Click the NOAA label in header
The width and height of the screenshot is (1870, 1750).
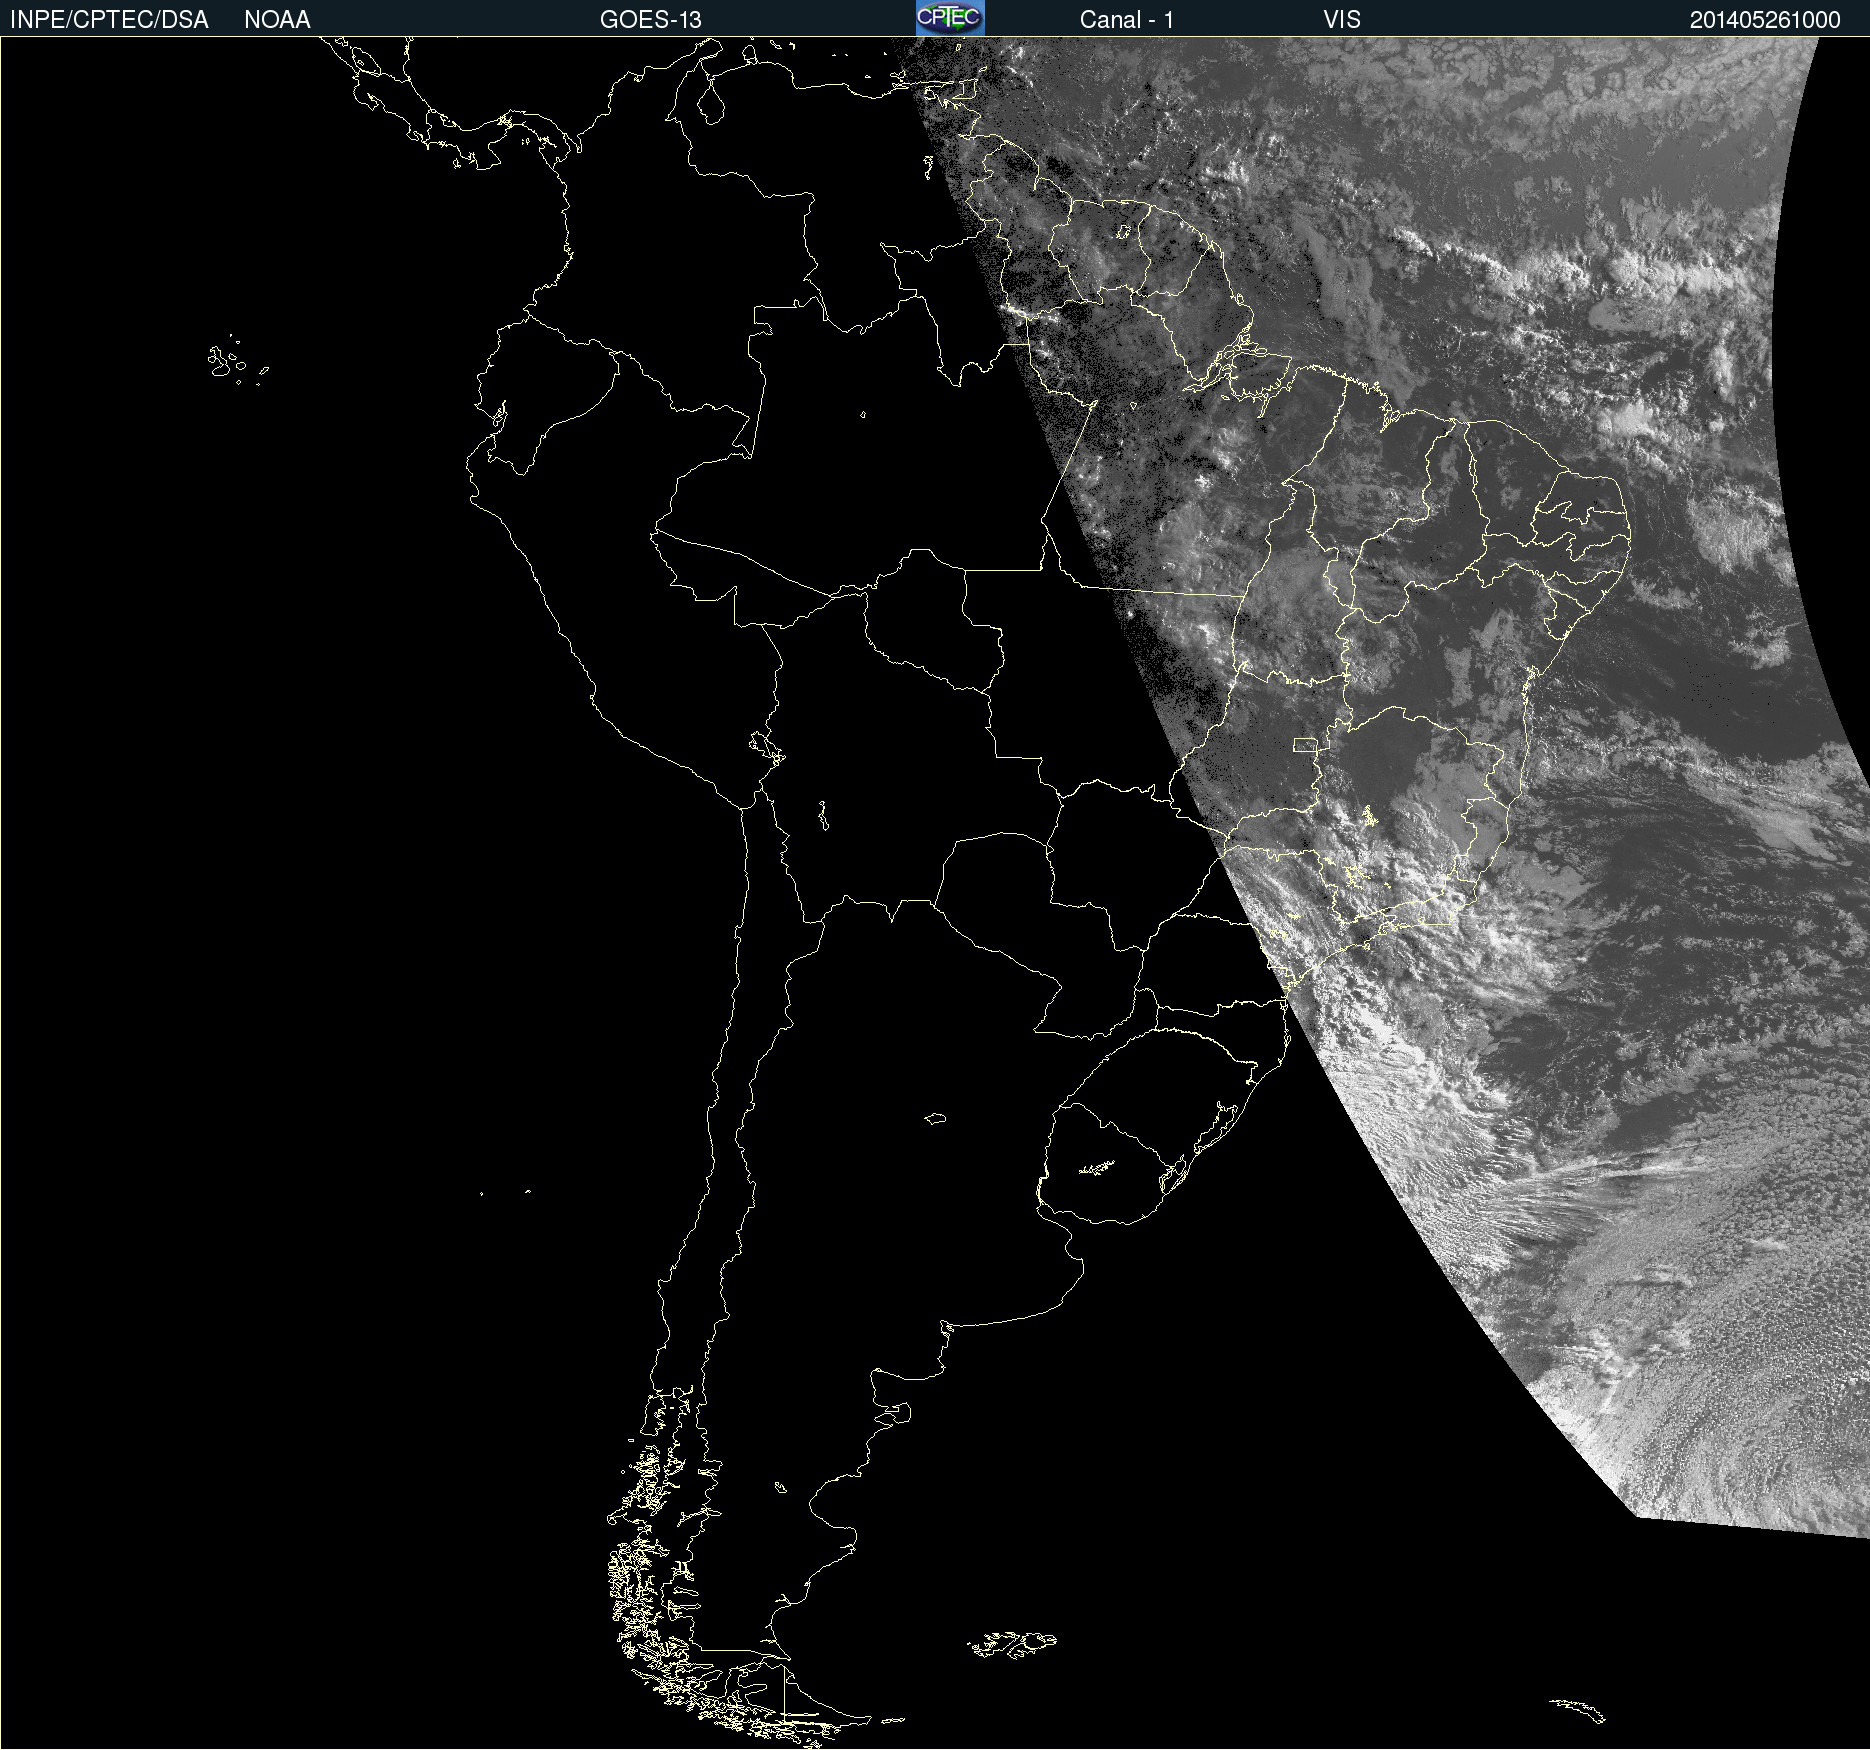point(277,20)
